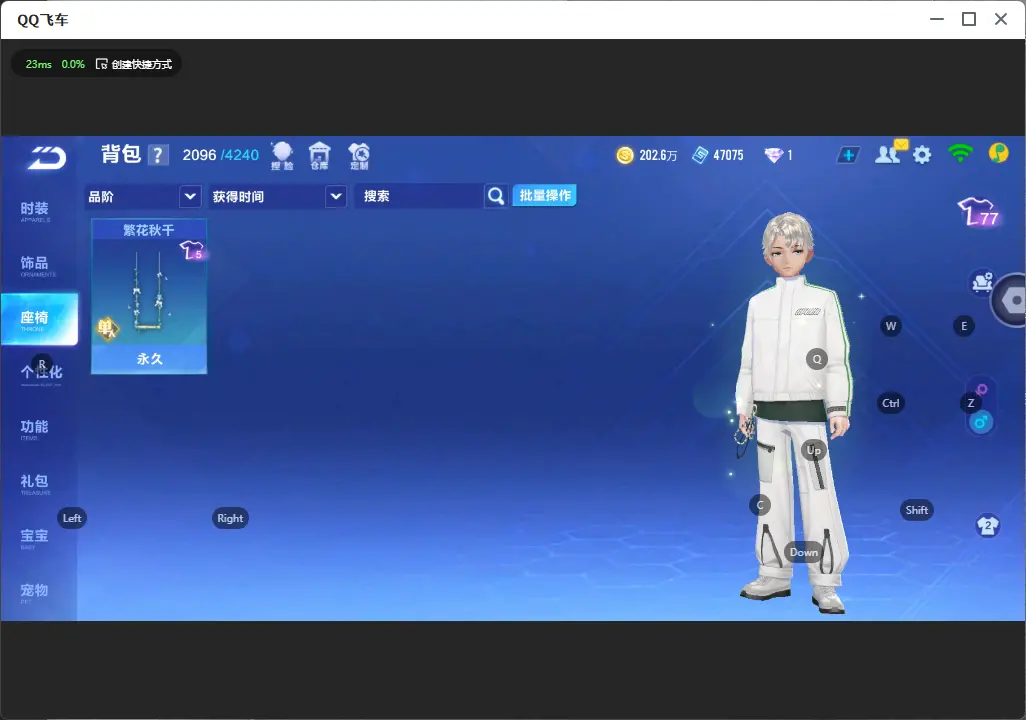Open the settings gear icon

pyautogui.click(x=922, y=155)
